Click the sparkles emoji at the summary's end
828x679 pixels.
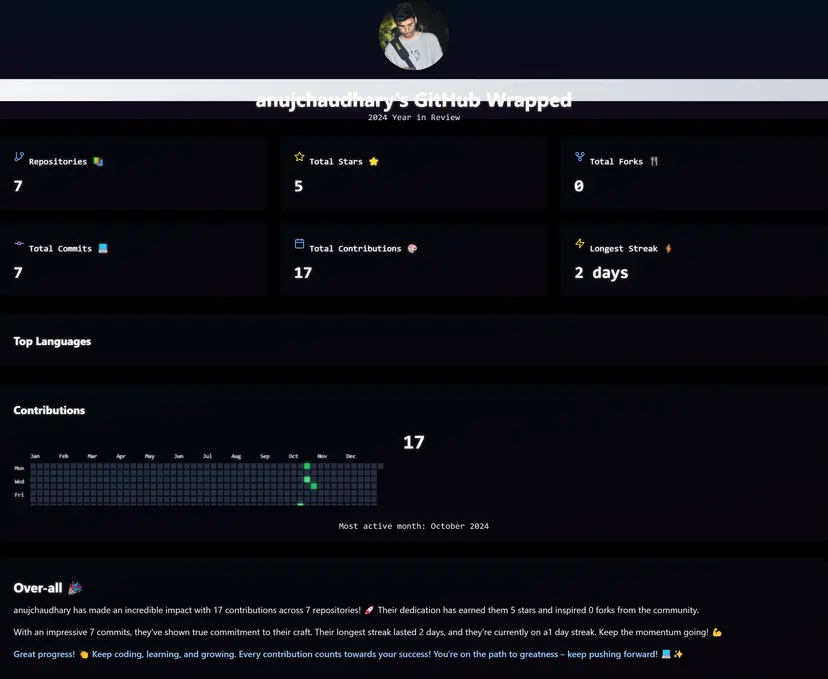point(679,654)
